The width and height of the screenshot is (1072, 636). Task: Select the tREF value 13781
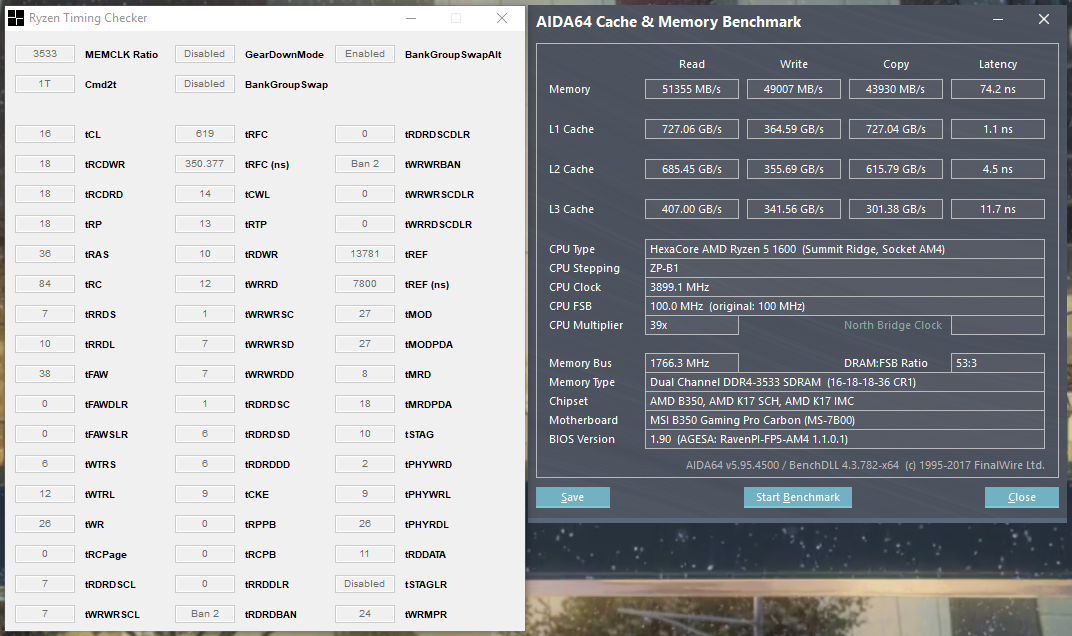(365, 254)
